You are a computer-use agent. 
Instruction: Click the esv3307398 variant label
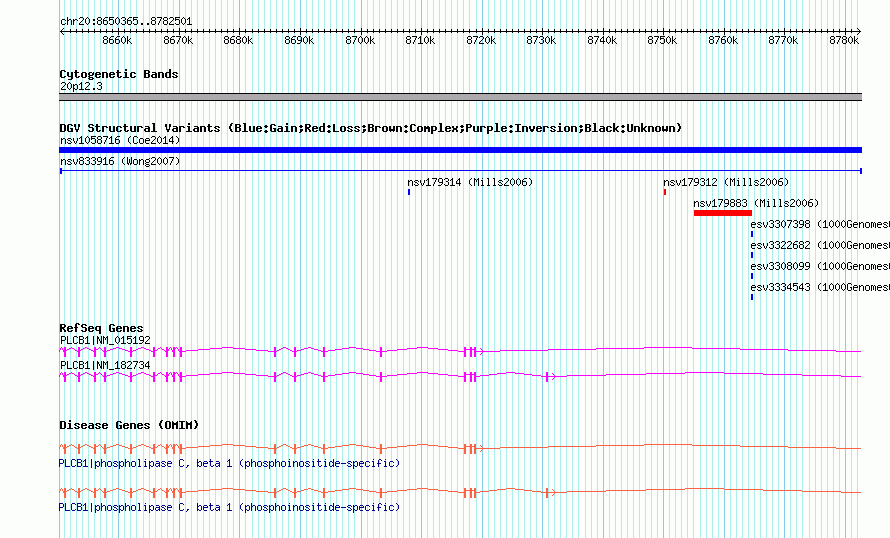click(820, 224)
